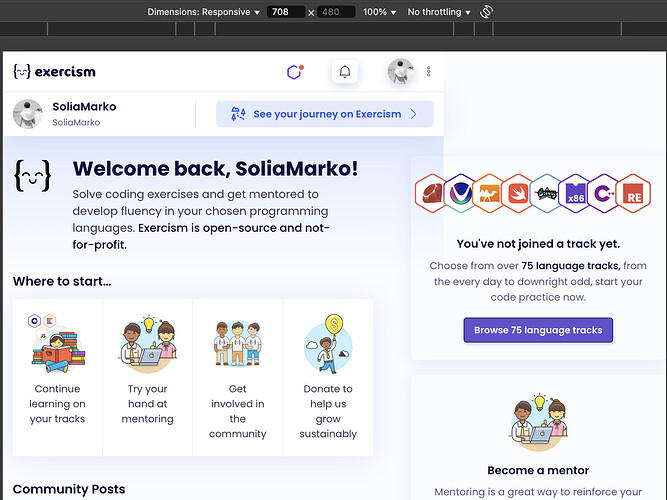The height and width of the screenshot is (500, 667).
Task: Click the Exercism logo in header
Action: click(x=54, y=71)
